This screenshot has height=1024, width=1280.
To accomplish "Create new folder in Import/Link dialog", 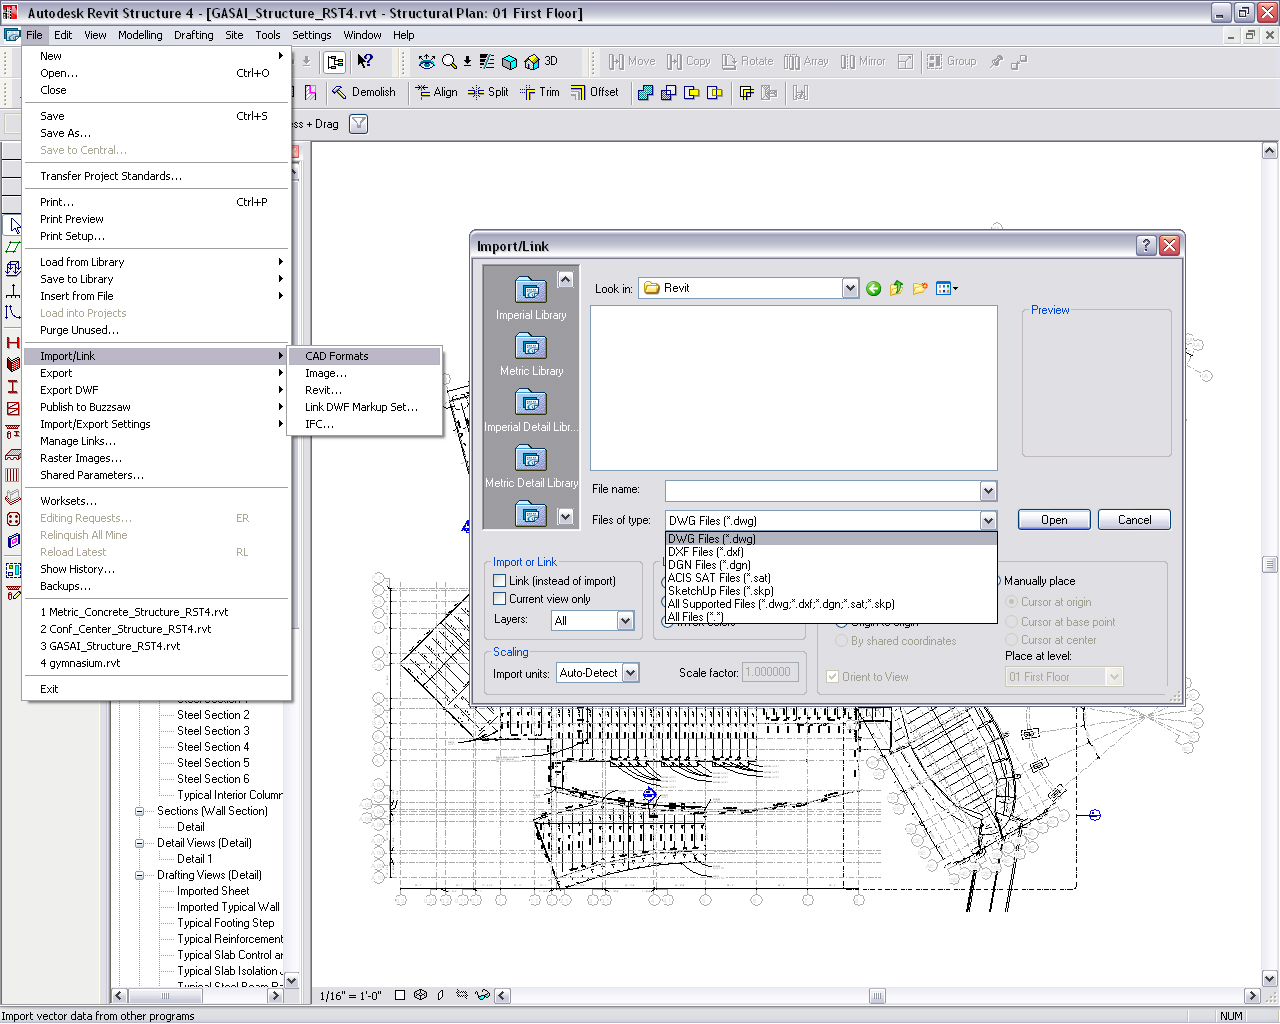I will [x=920, y=288].
